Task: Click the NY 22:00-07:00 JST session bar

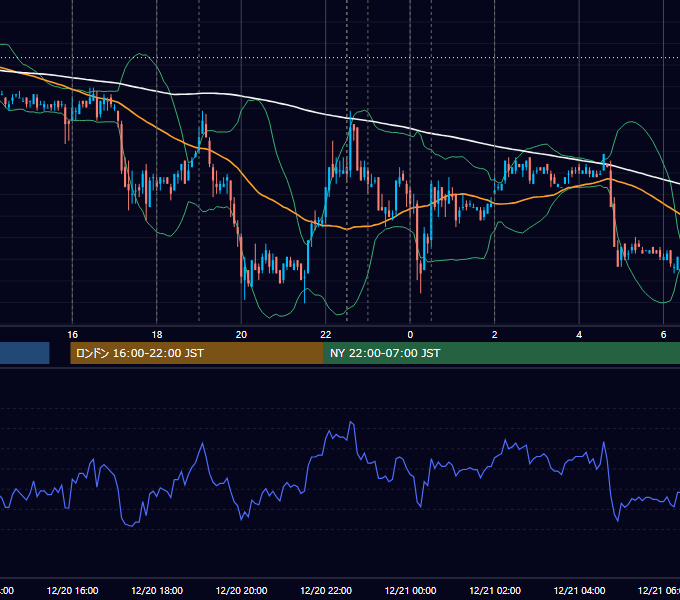Action: point(502,353)
